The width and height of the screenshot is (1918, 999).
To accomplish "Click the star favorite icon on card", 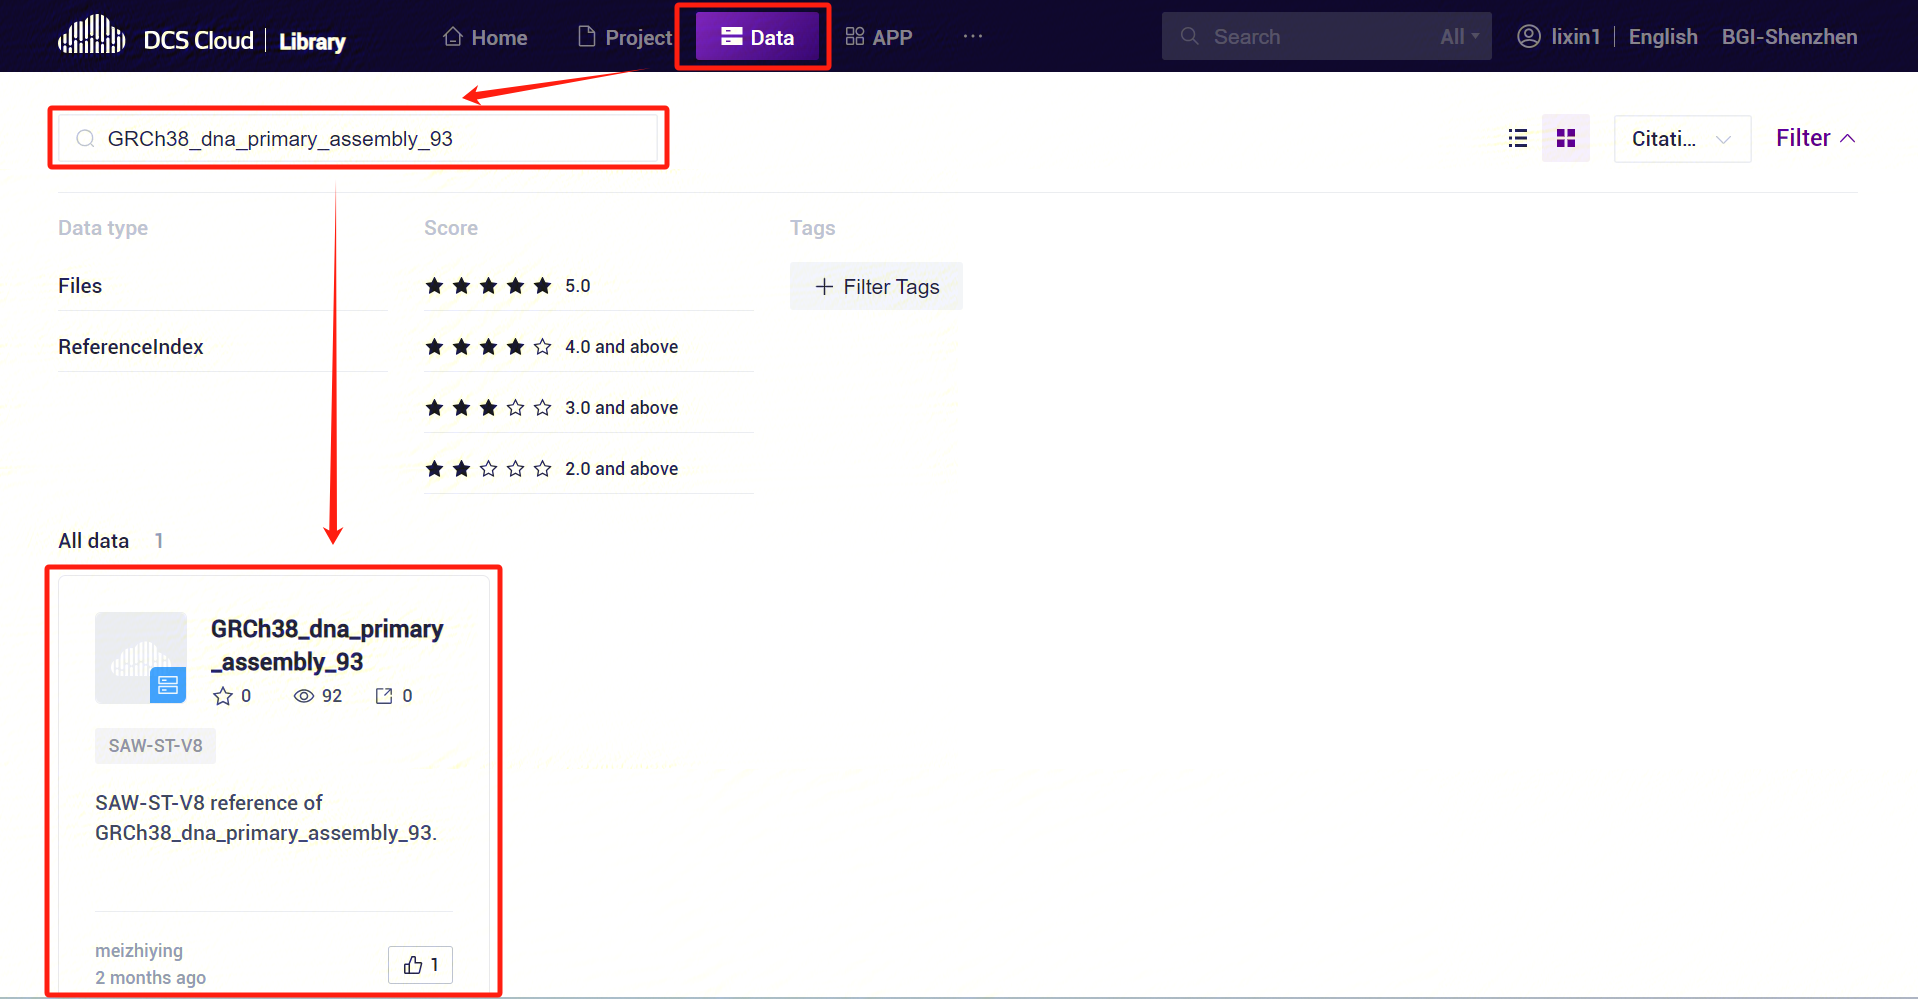I will 223,696.
